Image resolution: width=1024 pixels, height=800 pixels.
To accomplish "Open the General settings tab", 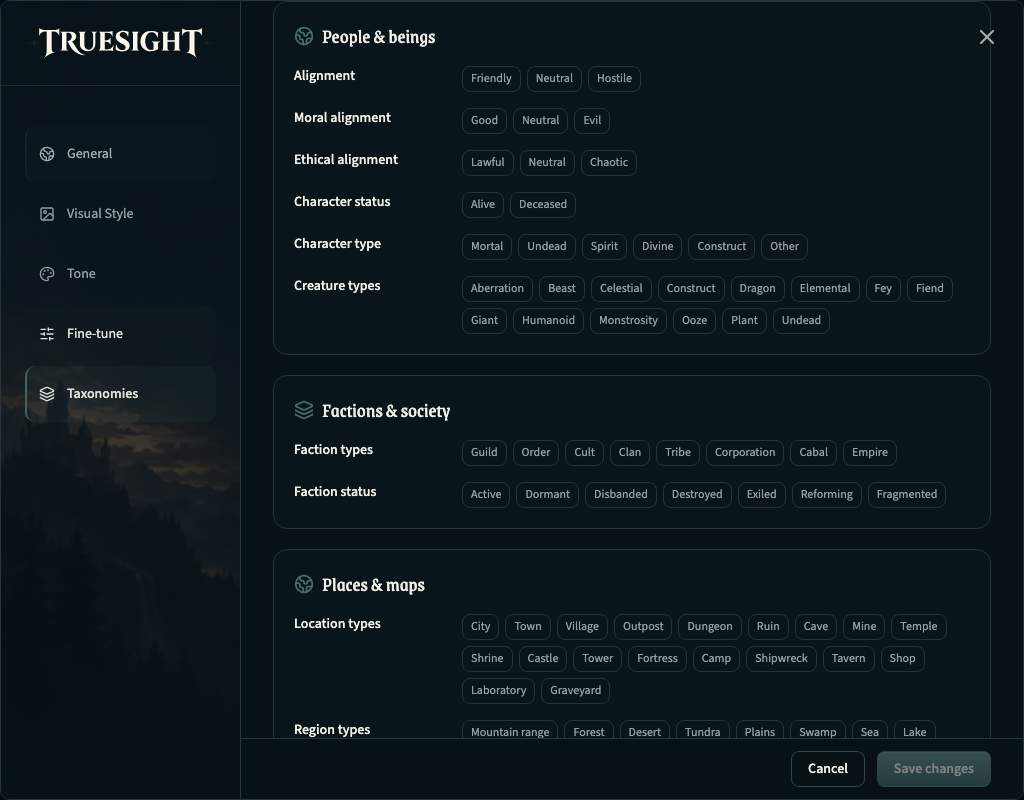I will pyautogui.click(x=121, y=153).
